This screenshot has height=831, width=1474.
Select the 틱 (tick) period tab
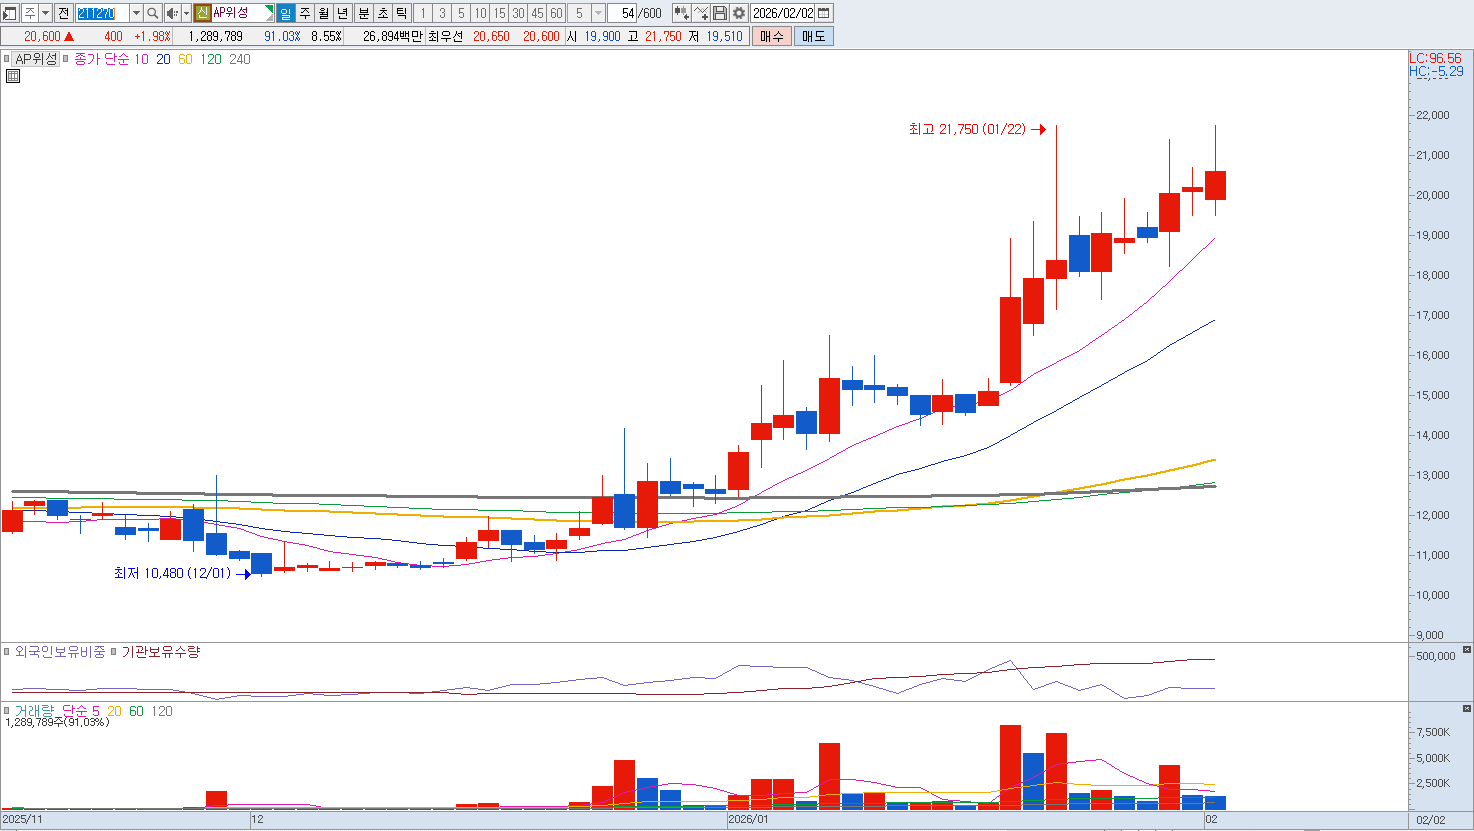click(402, 13)
